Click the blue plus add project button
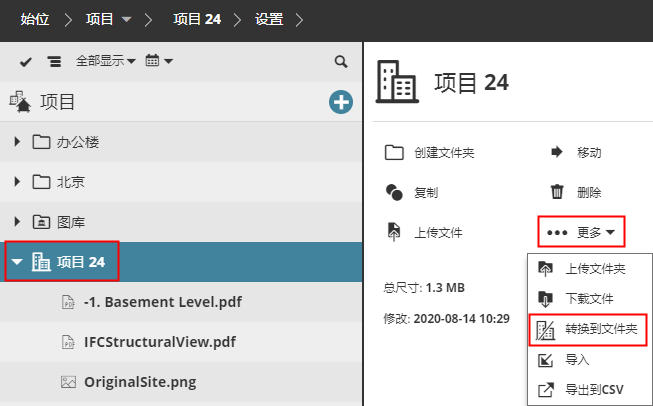 coord(341,102)
